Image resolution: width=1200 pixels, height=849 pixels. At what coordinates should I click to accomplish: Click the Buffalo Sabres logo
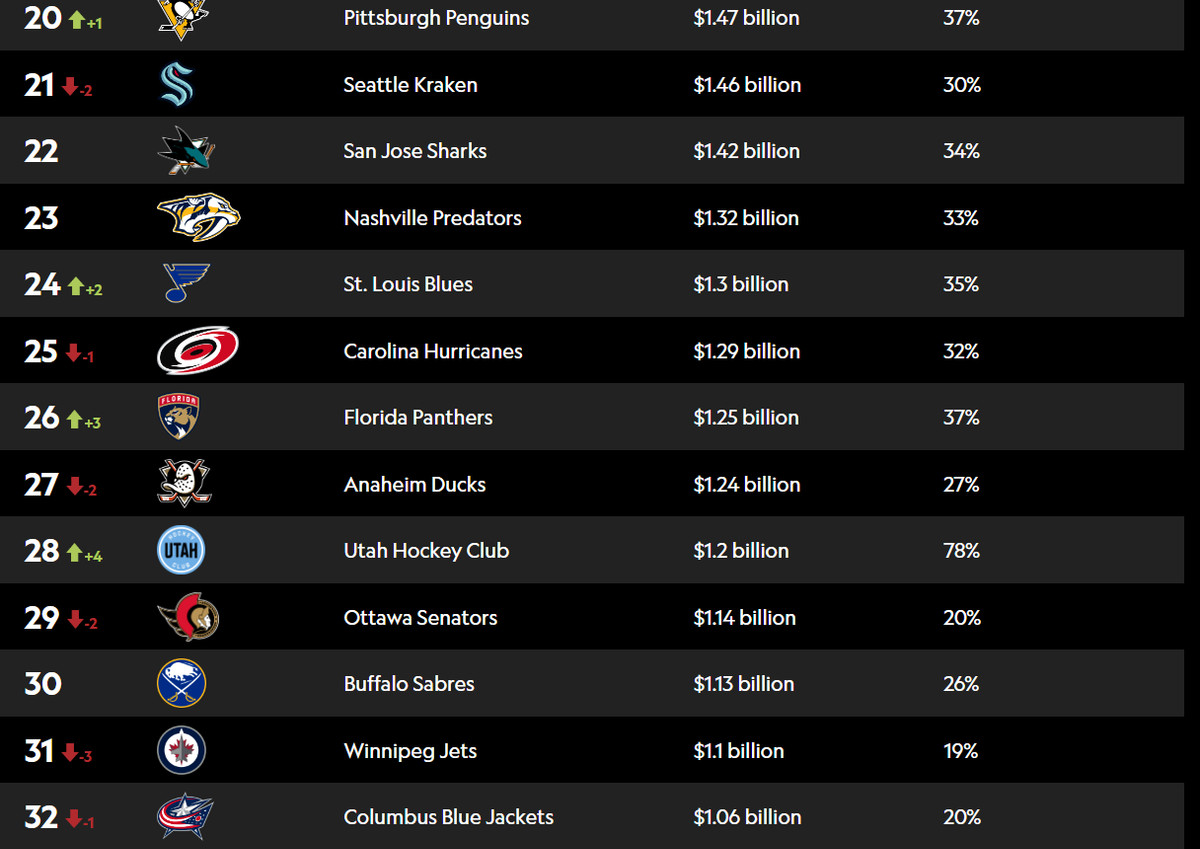[181, 684]
